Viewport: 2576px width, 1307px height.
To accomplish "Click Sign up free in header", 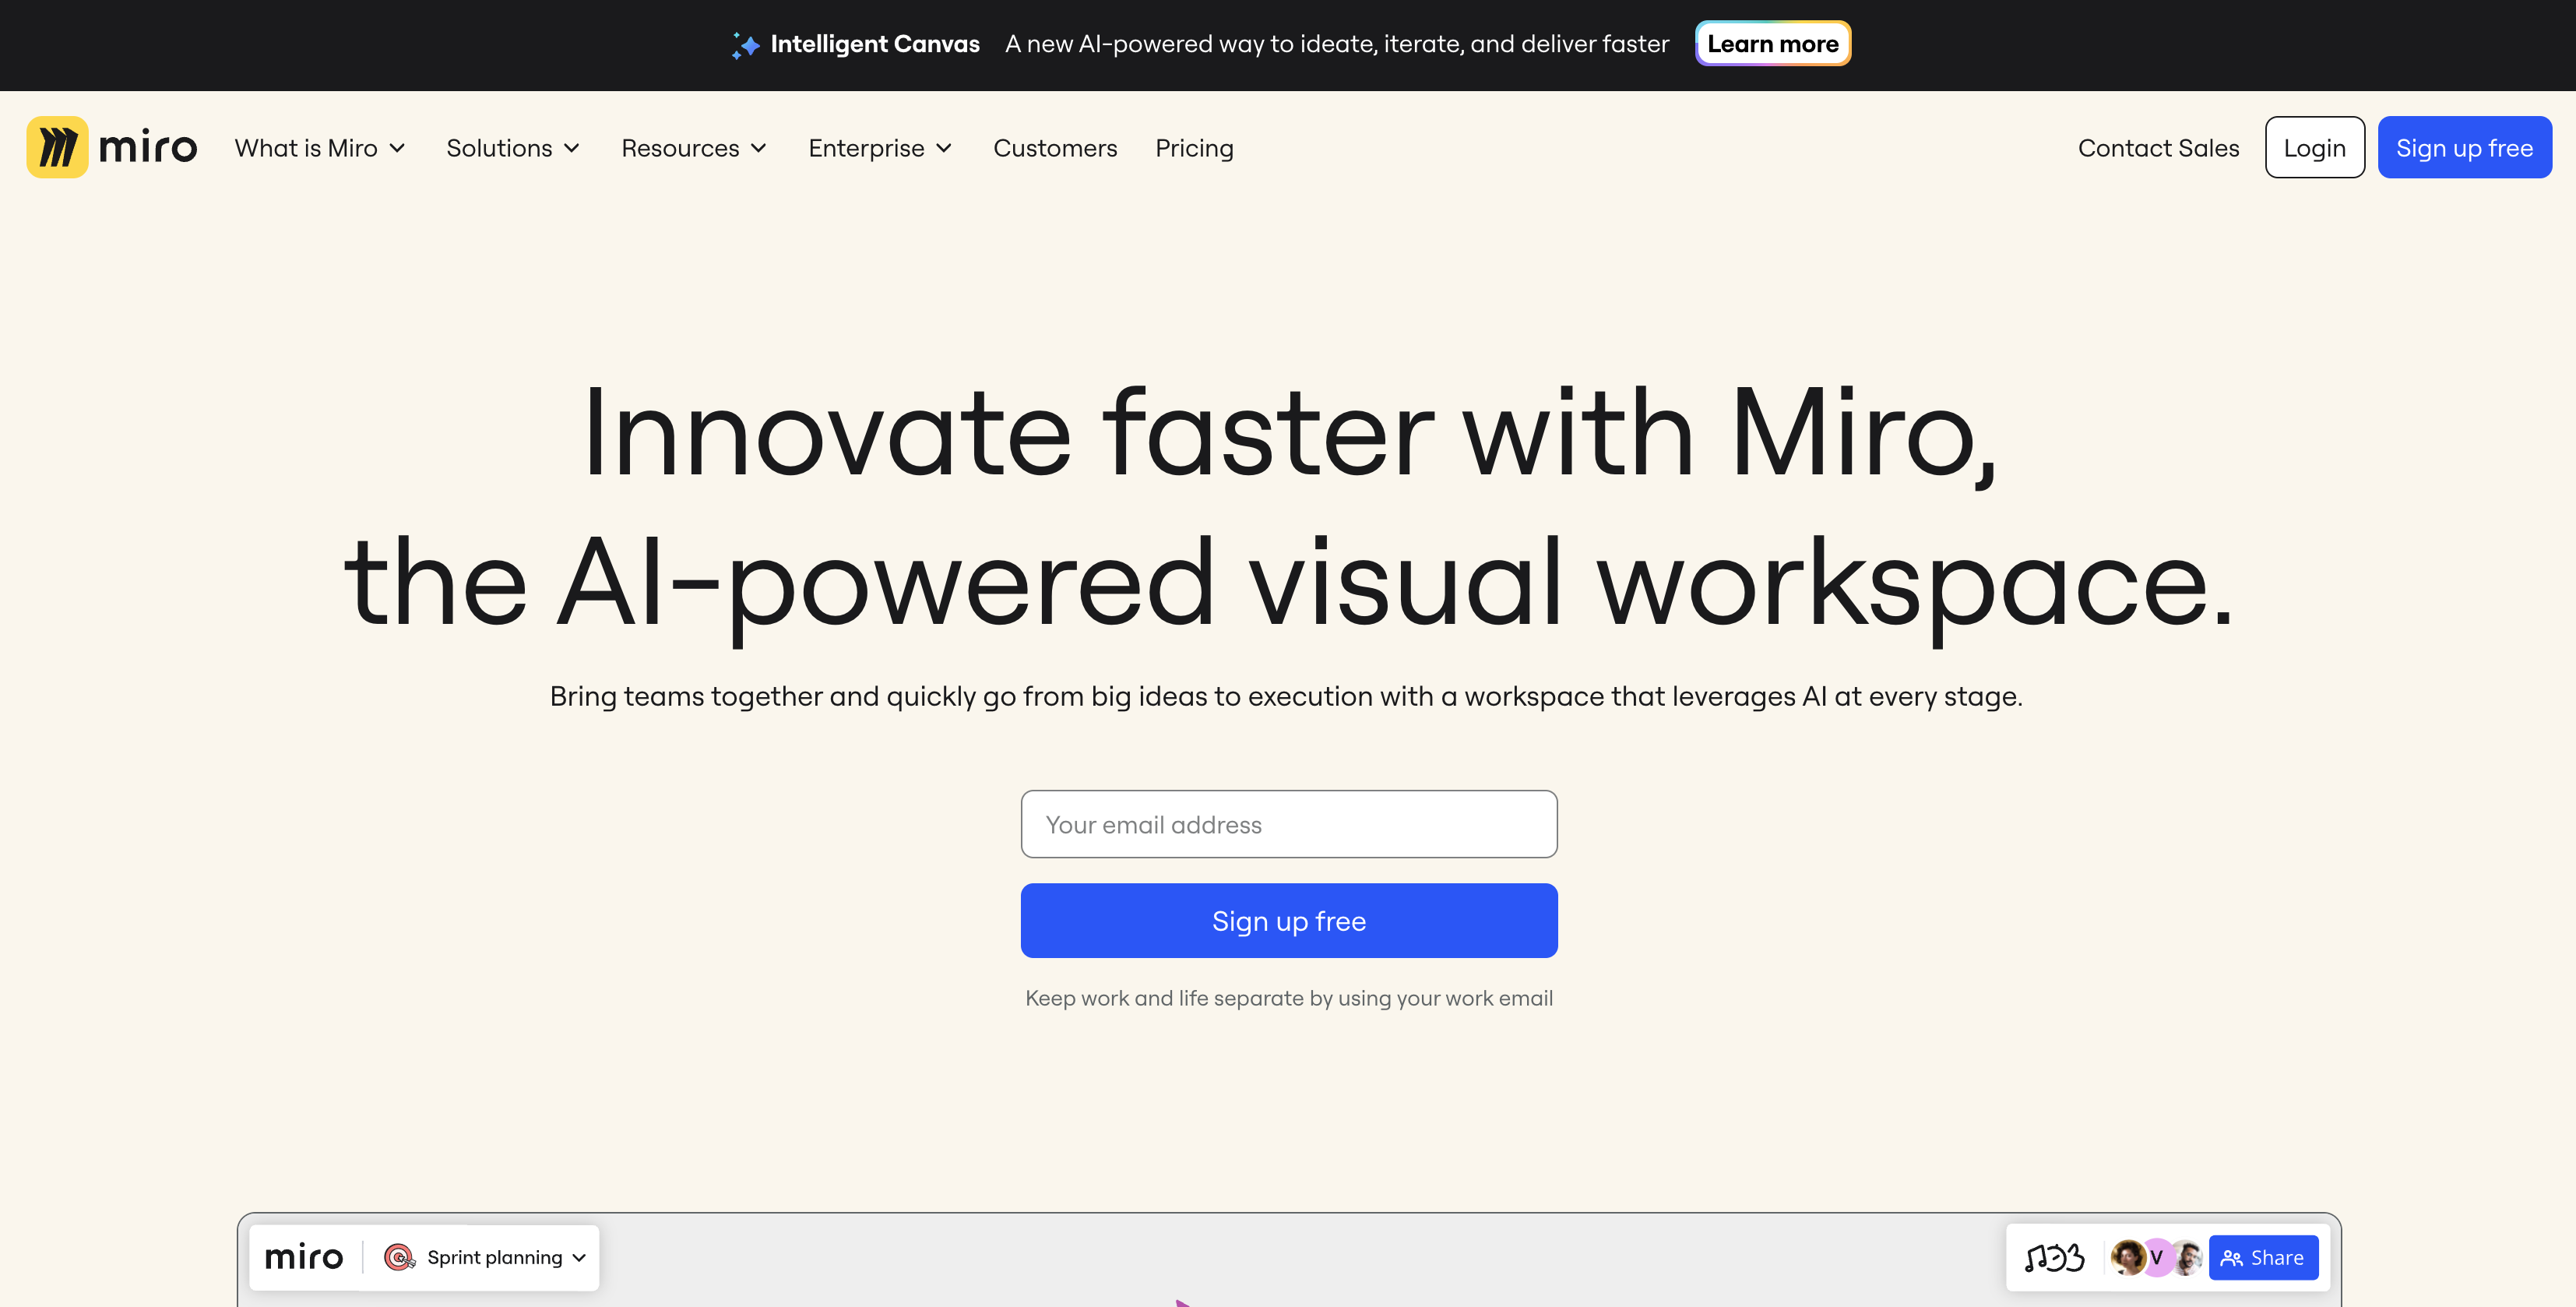I will (2464, 147).
